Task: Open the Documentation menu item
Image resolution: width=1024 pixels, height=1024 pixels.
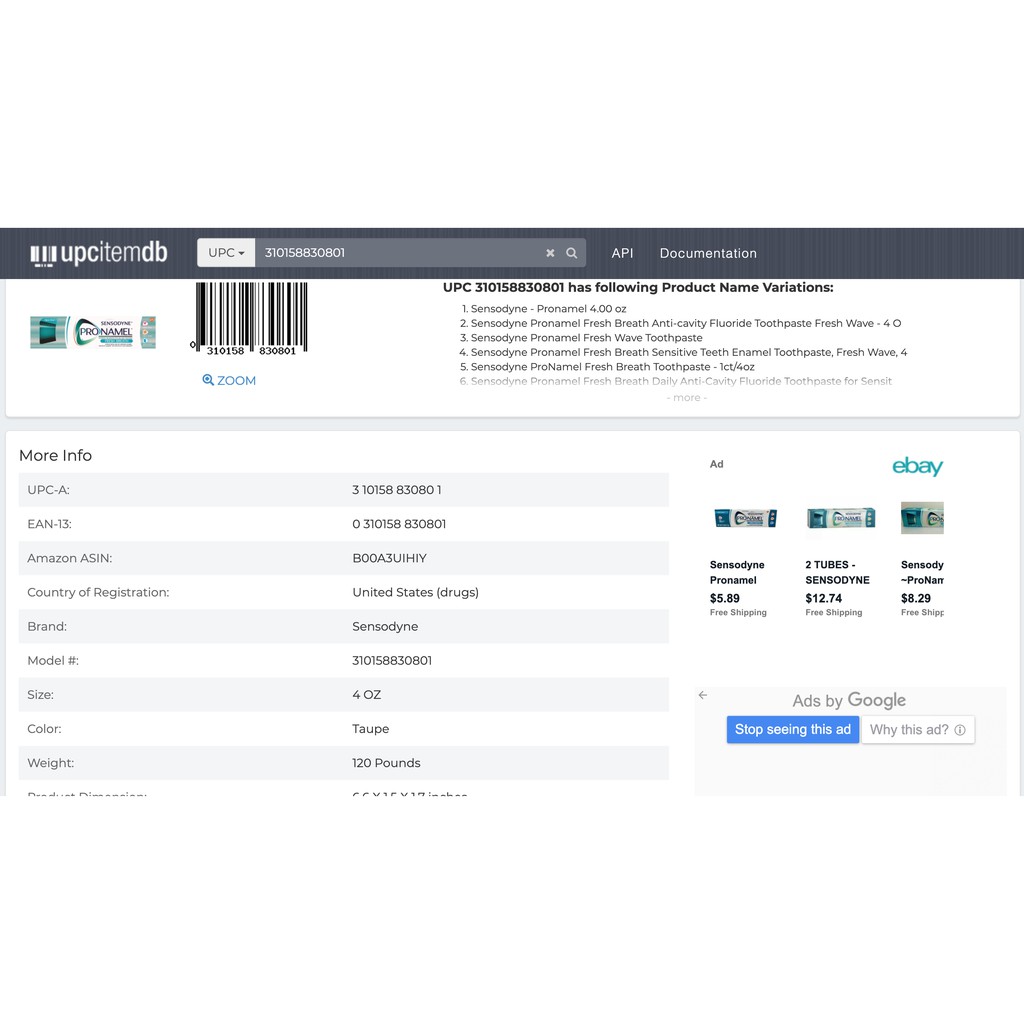Action: point(708,253)
